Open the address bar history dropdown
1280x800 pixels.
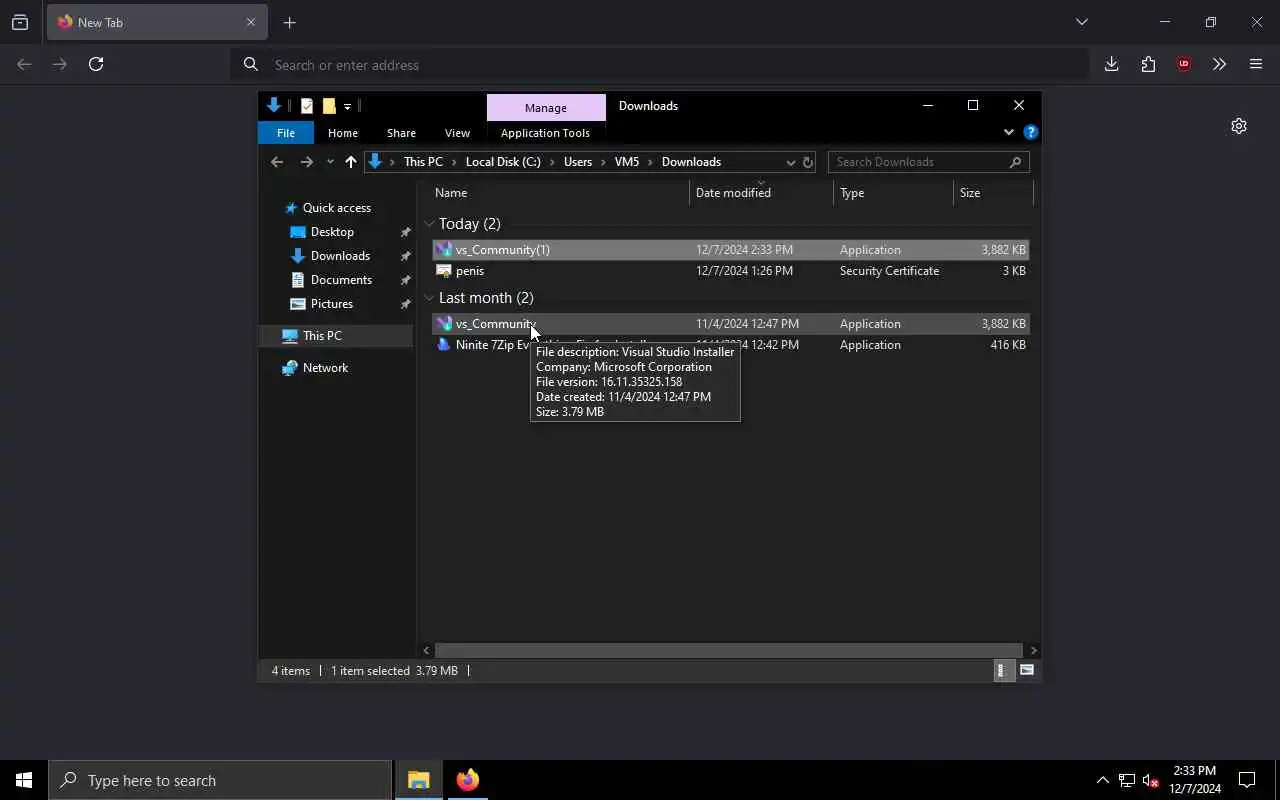(x=790, y=162)
